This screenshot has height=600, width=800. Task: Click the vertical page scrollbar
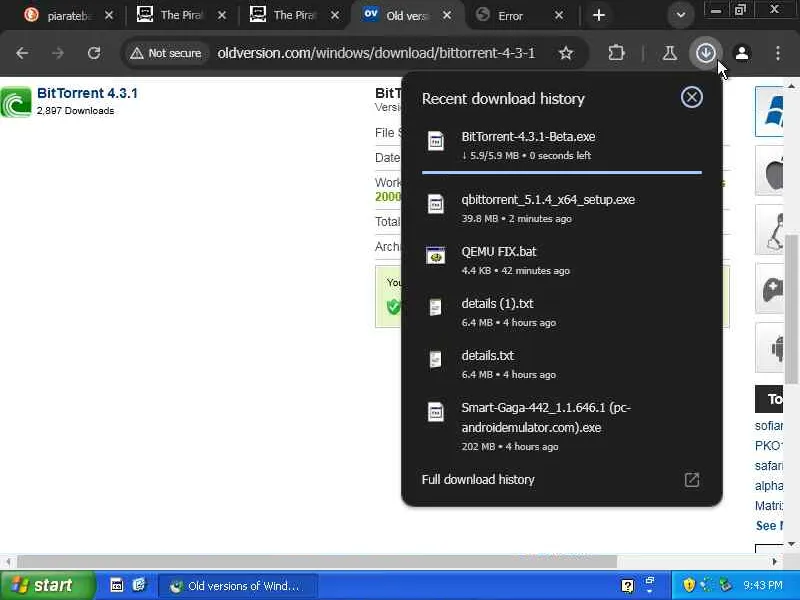tap(791, 309)
